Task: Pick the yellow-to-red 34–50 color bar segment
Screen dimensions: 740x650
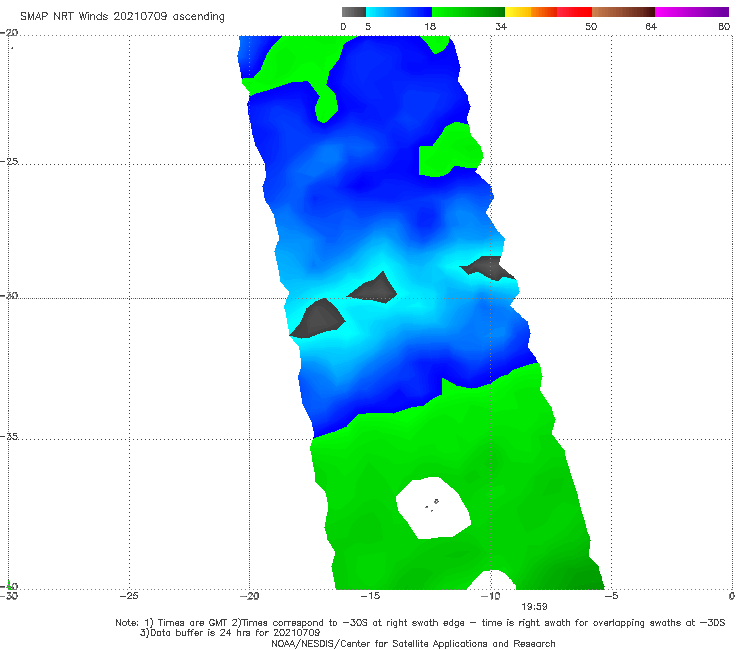Action: (x=548, y=12)
